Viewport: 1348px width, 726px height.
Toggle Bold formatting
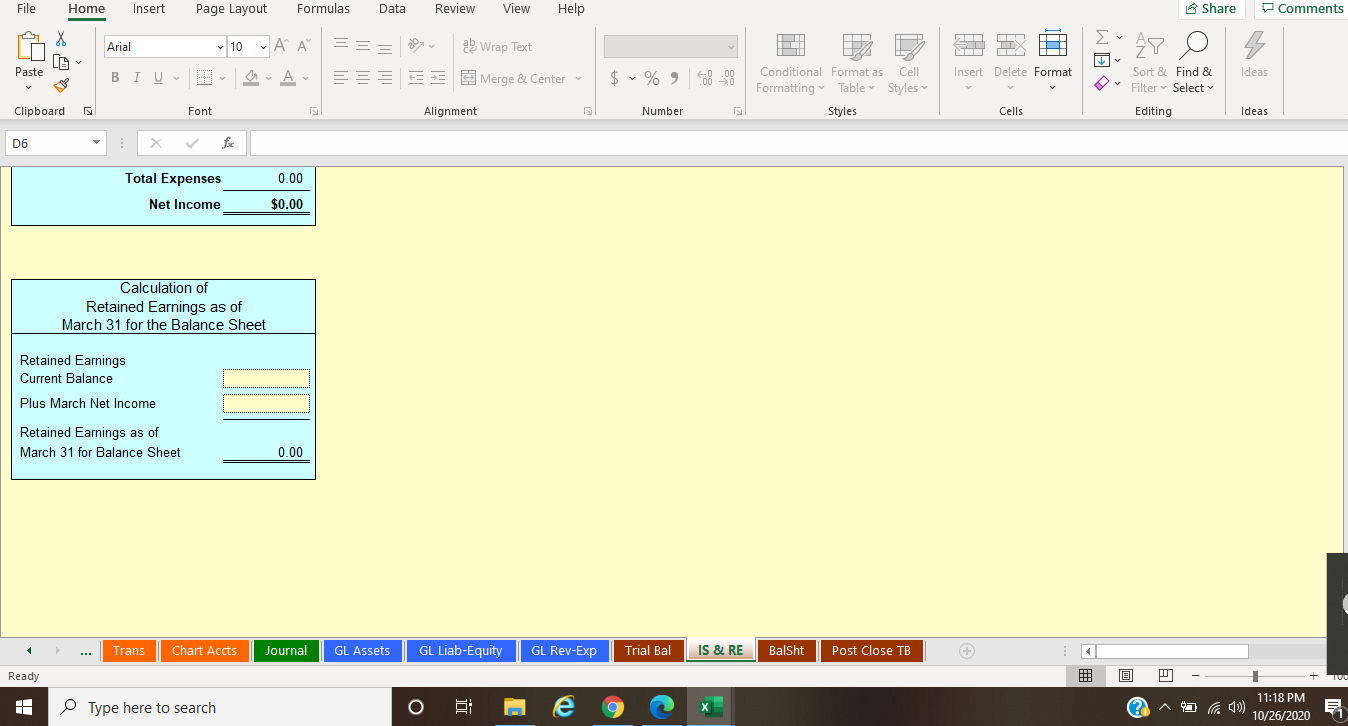115,78
